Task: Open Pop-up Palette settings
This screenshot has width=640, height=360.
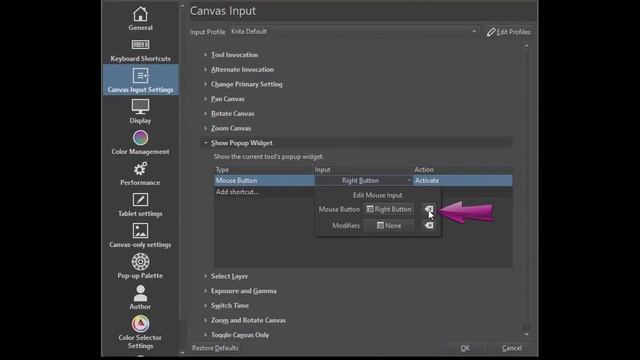Action: point(140,266)
